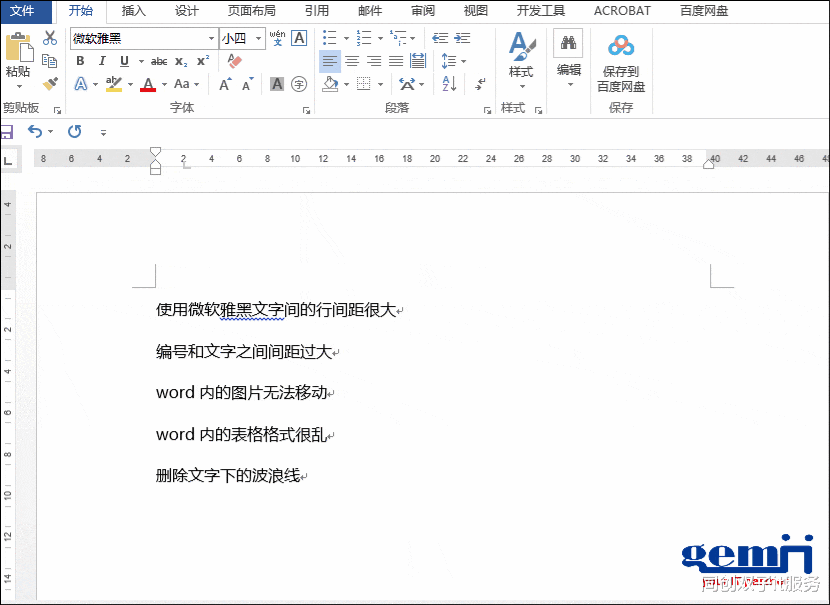Toggle show paragraph marks
The image size is (830, 605).
pyautogui.click(x=481, y=84)
